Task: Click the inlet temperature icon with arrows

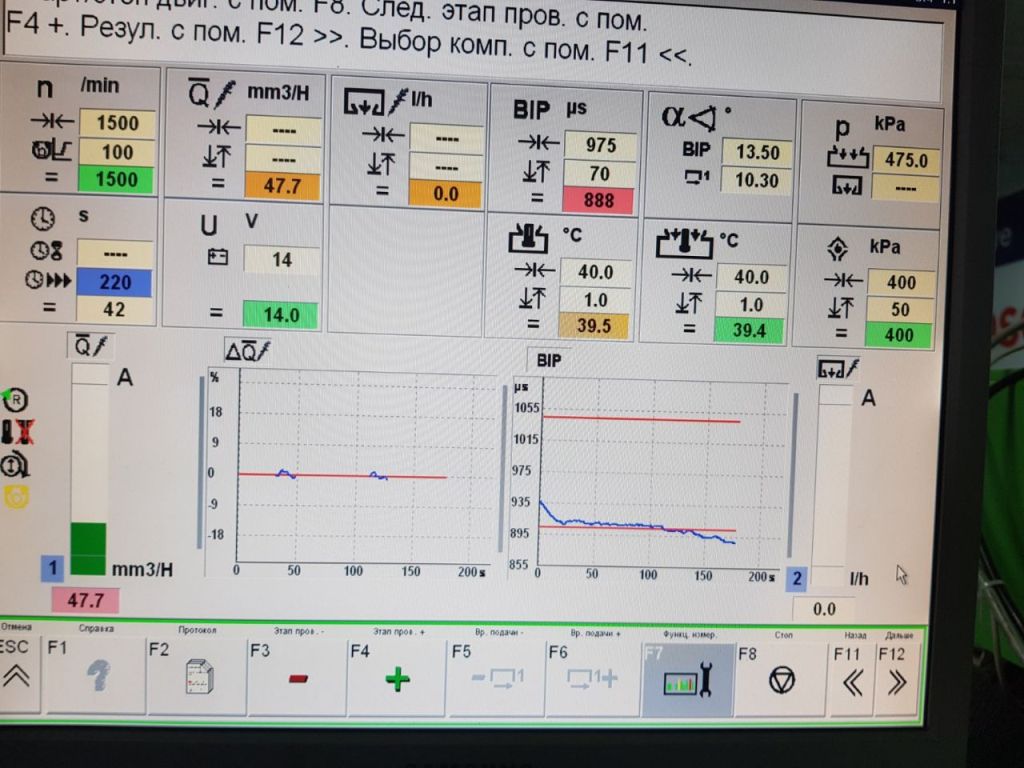Action: (x=684, y=244)
